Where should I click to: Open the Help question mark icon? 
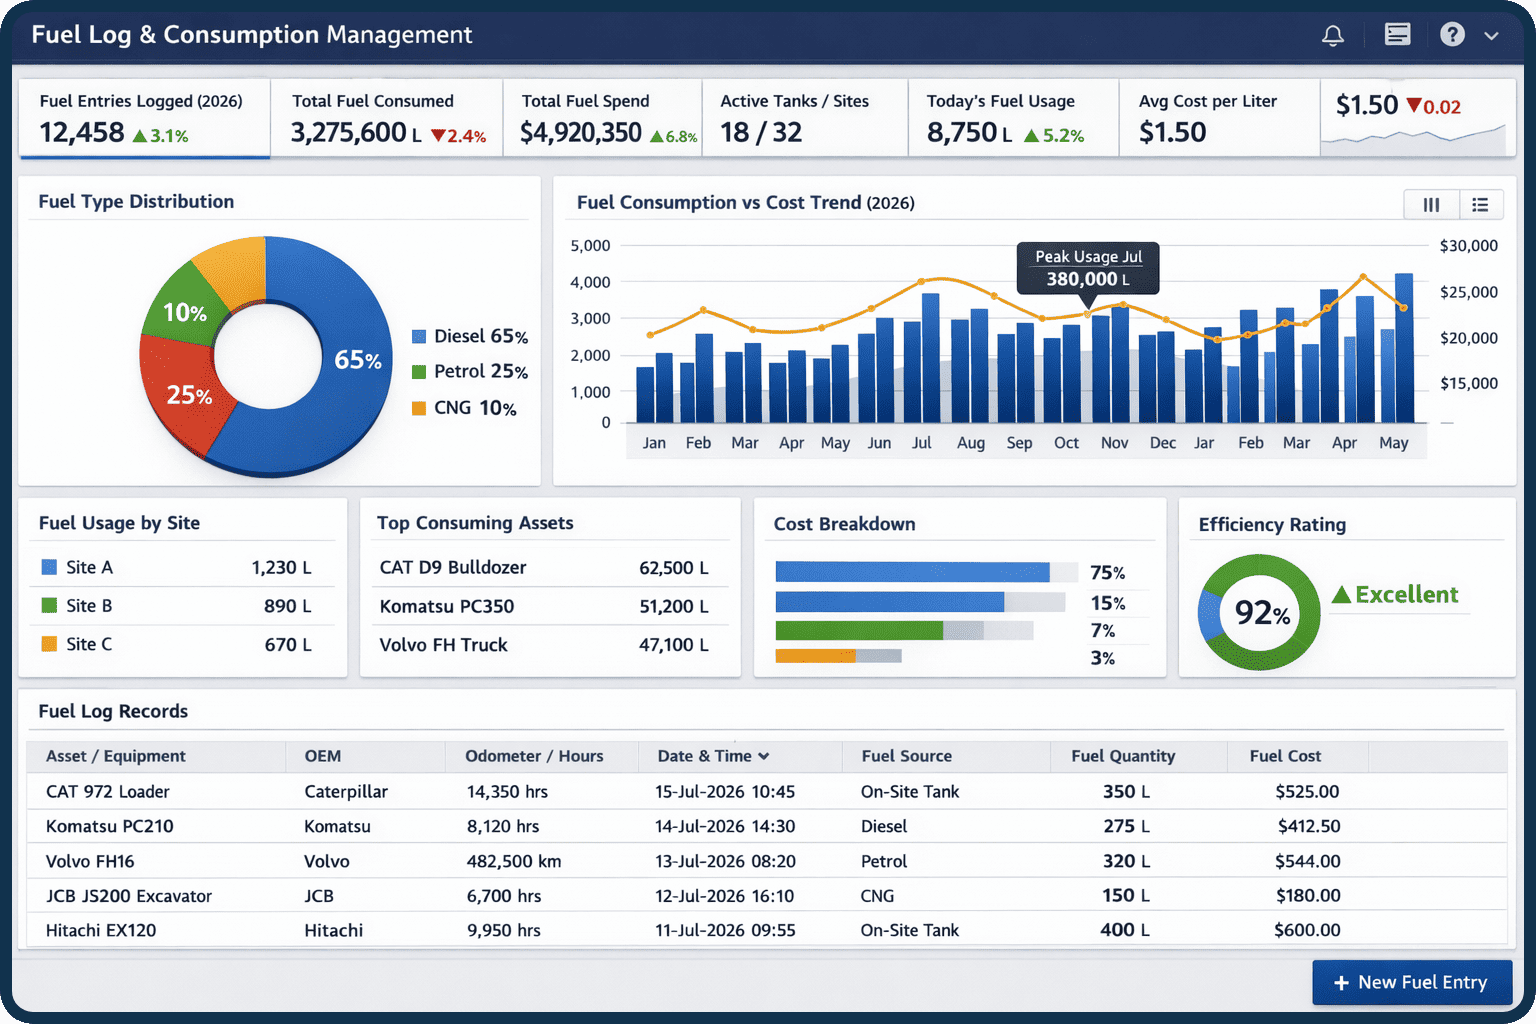1451,34
